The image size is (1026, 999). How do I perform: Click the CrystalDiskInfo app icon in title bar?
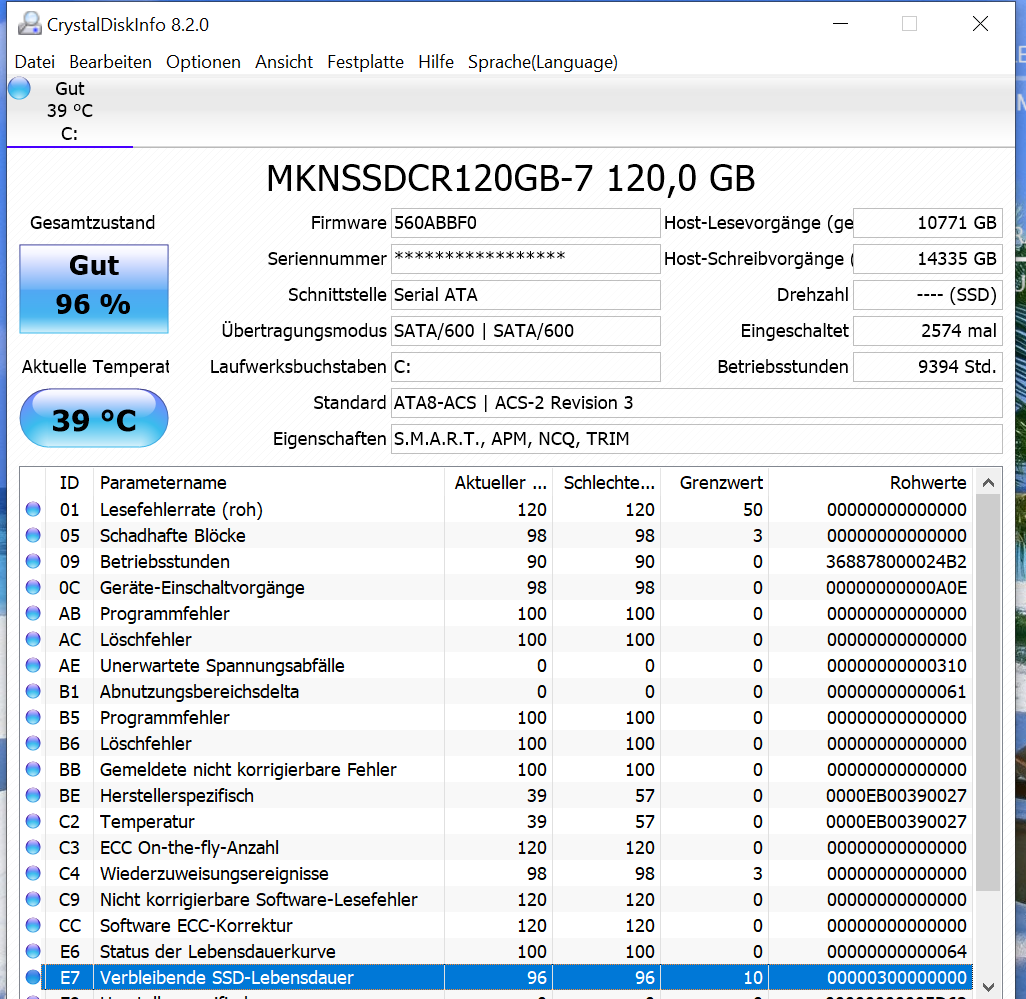pyautogui.click(x=29, y=24)
